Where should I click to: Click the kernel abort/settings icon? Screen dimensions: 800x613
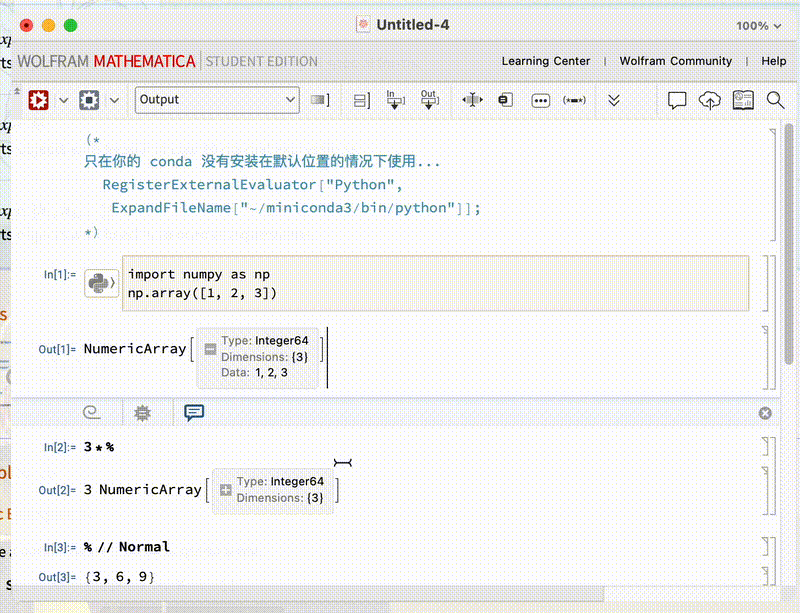click(x=89, y=100)
